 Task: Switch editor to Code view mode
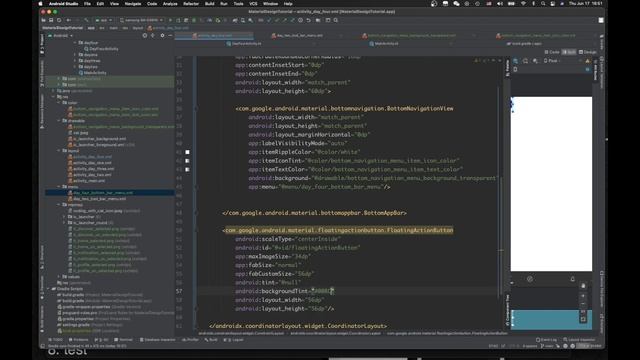tap(552, 52)
